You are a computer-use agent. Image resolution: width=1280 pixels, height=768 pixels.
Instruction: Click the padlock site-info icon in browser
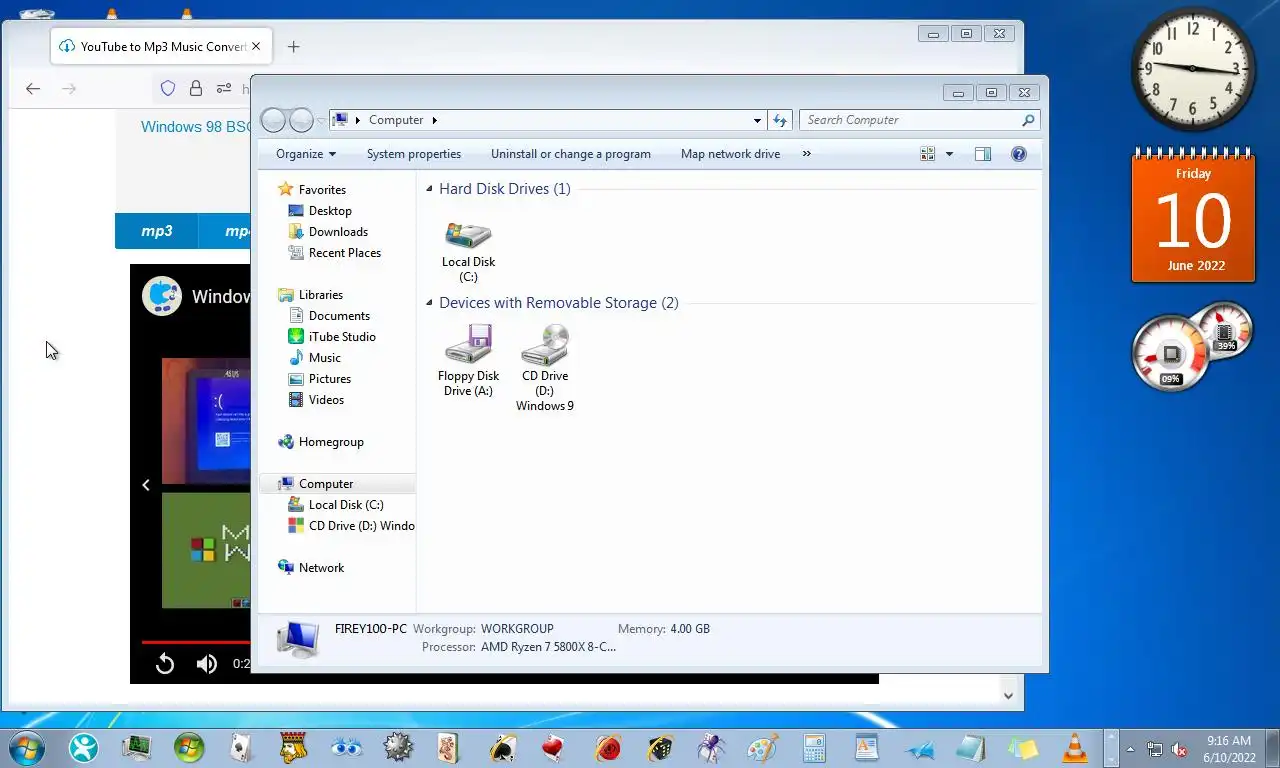click(196, 88)
